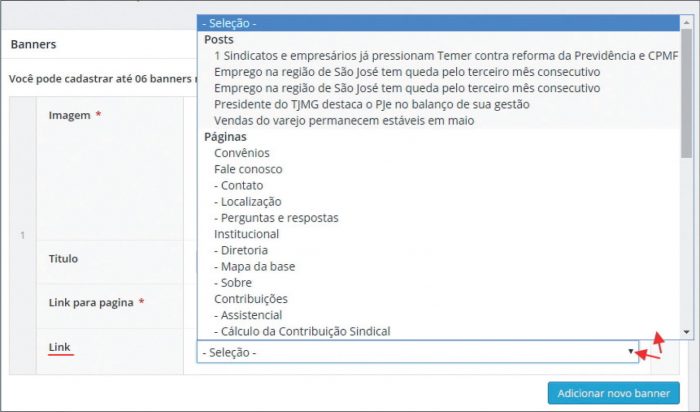Image resolution: width=700 pixels, height=412 pixels.
Task: Select the 'Fale conosco' page
Action: 246,169
